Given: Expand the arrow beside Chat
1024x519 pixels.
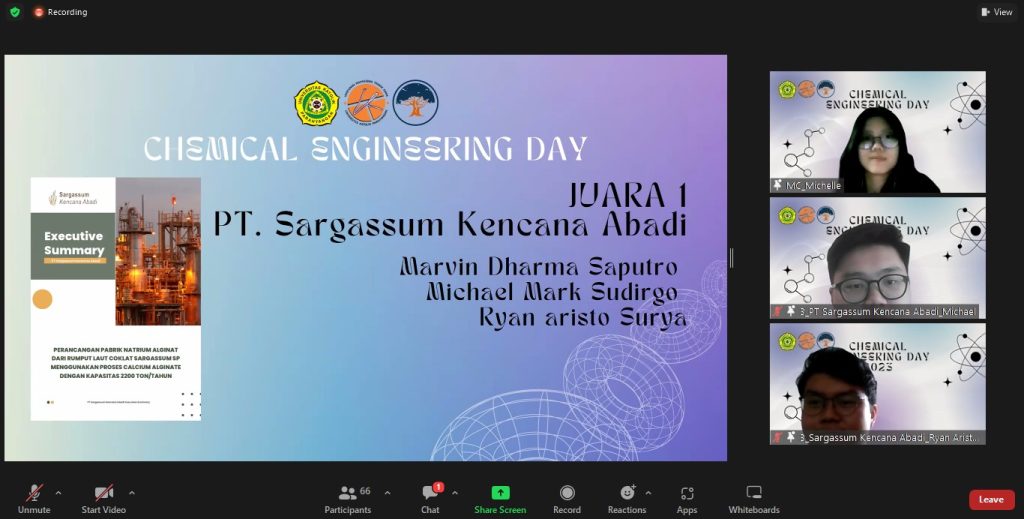Looking at the screenshot, I should click(x=455, y=492).
